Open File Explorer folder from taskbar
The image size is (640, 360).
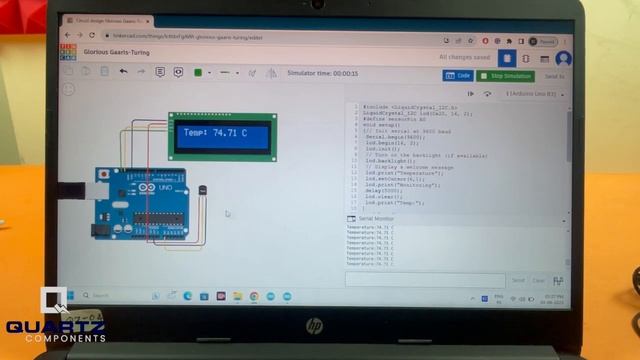(238, 296)
